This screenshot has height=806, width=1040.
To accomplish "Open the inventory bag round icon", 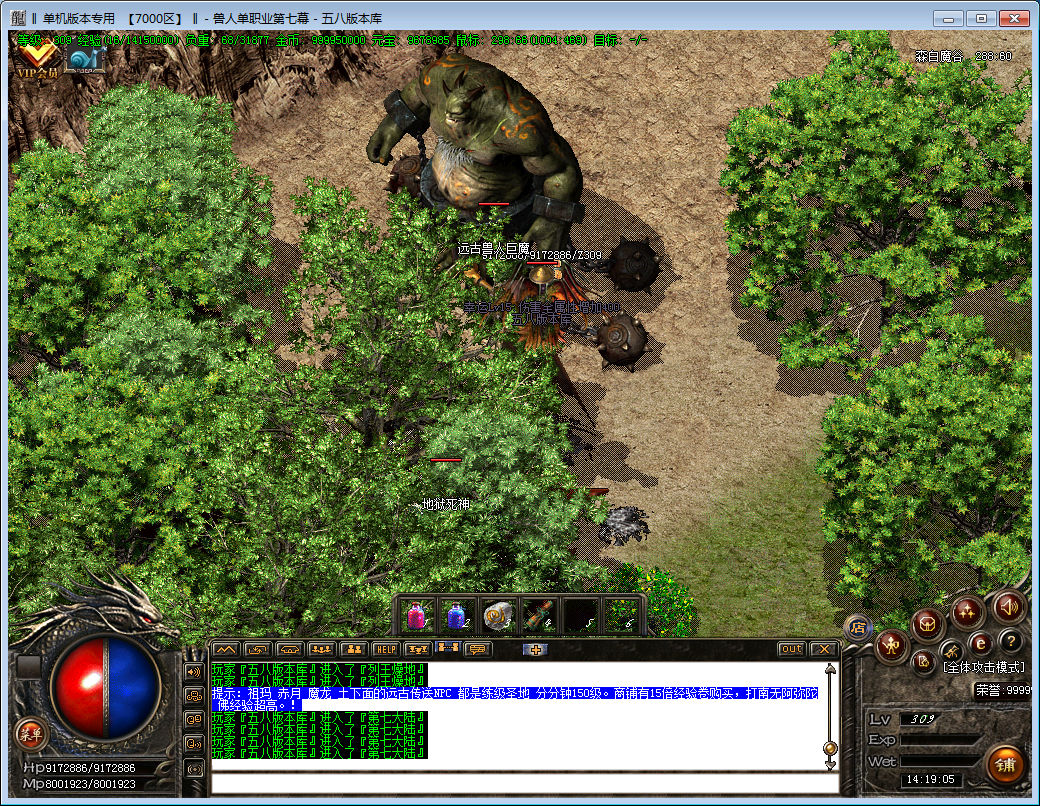I will 927,626.
